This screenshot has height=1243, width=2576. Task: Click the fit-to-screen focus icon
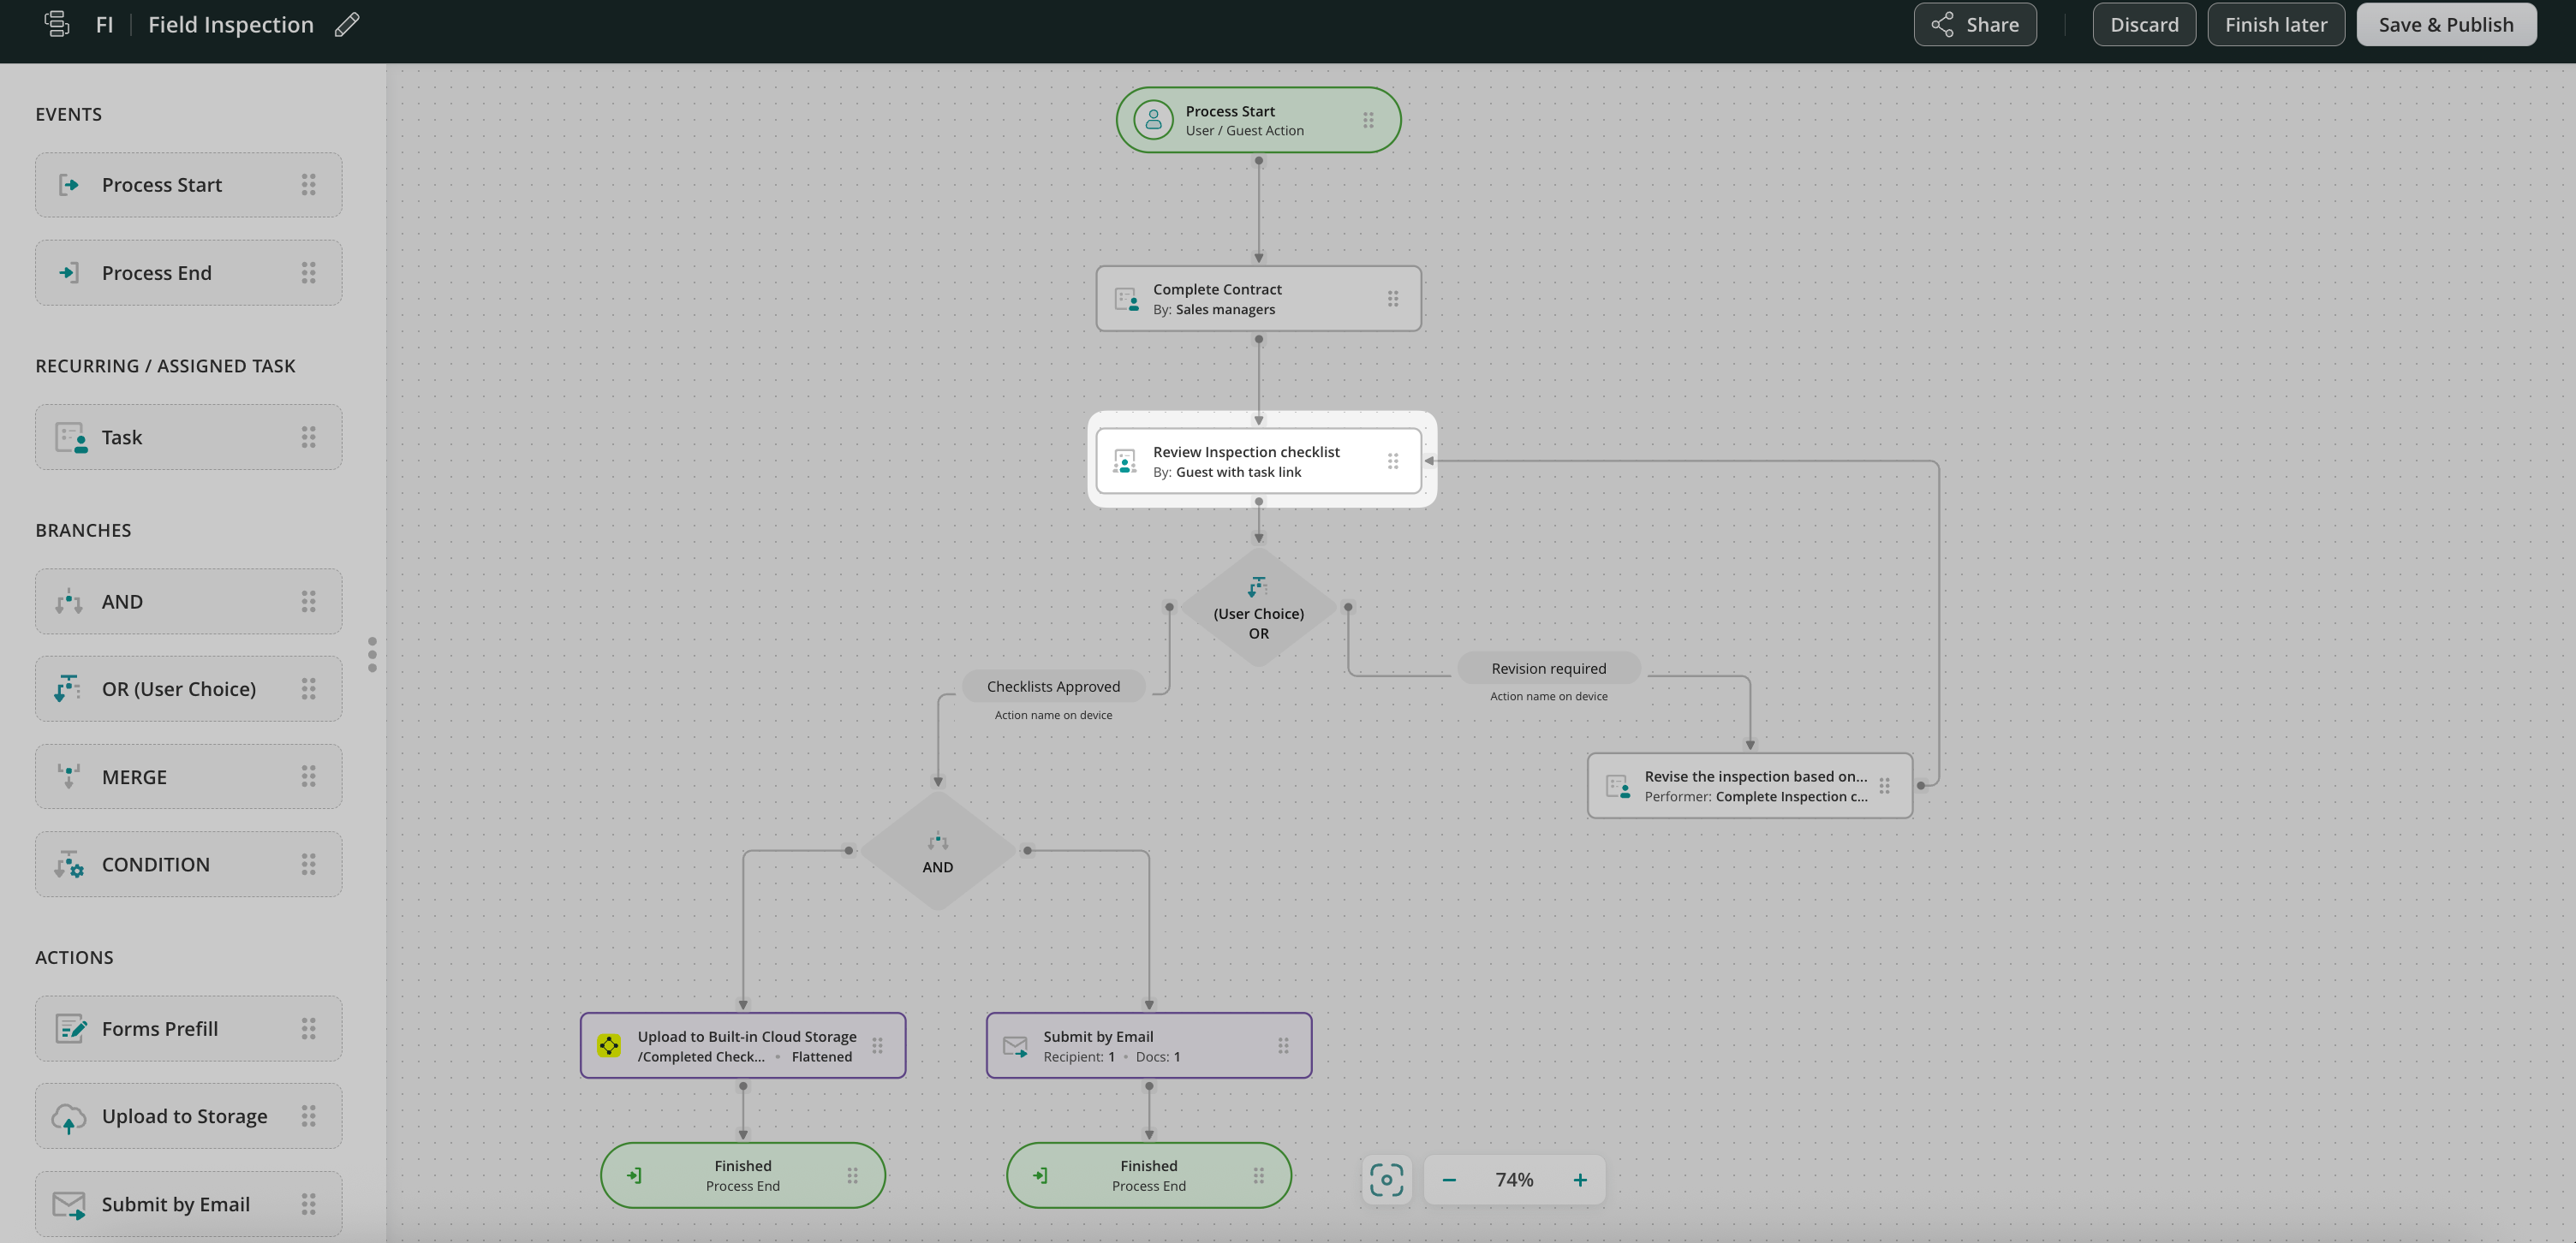(1386, 1180)
